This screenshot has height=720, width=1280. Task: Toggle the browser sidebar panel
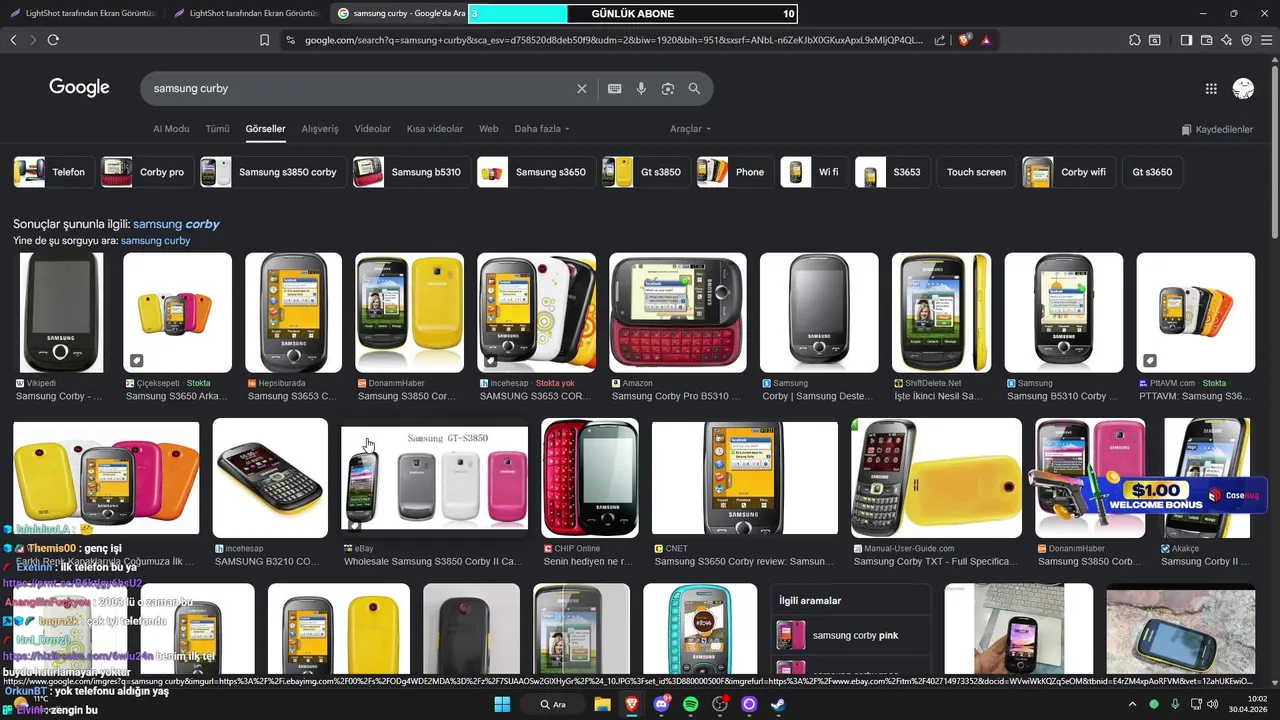(x=1186, y=40)
